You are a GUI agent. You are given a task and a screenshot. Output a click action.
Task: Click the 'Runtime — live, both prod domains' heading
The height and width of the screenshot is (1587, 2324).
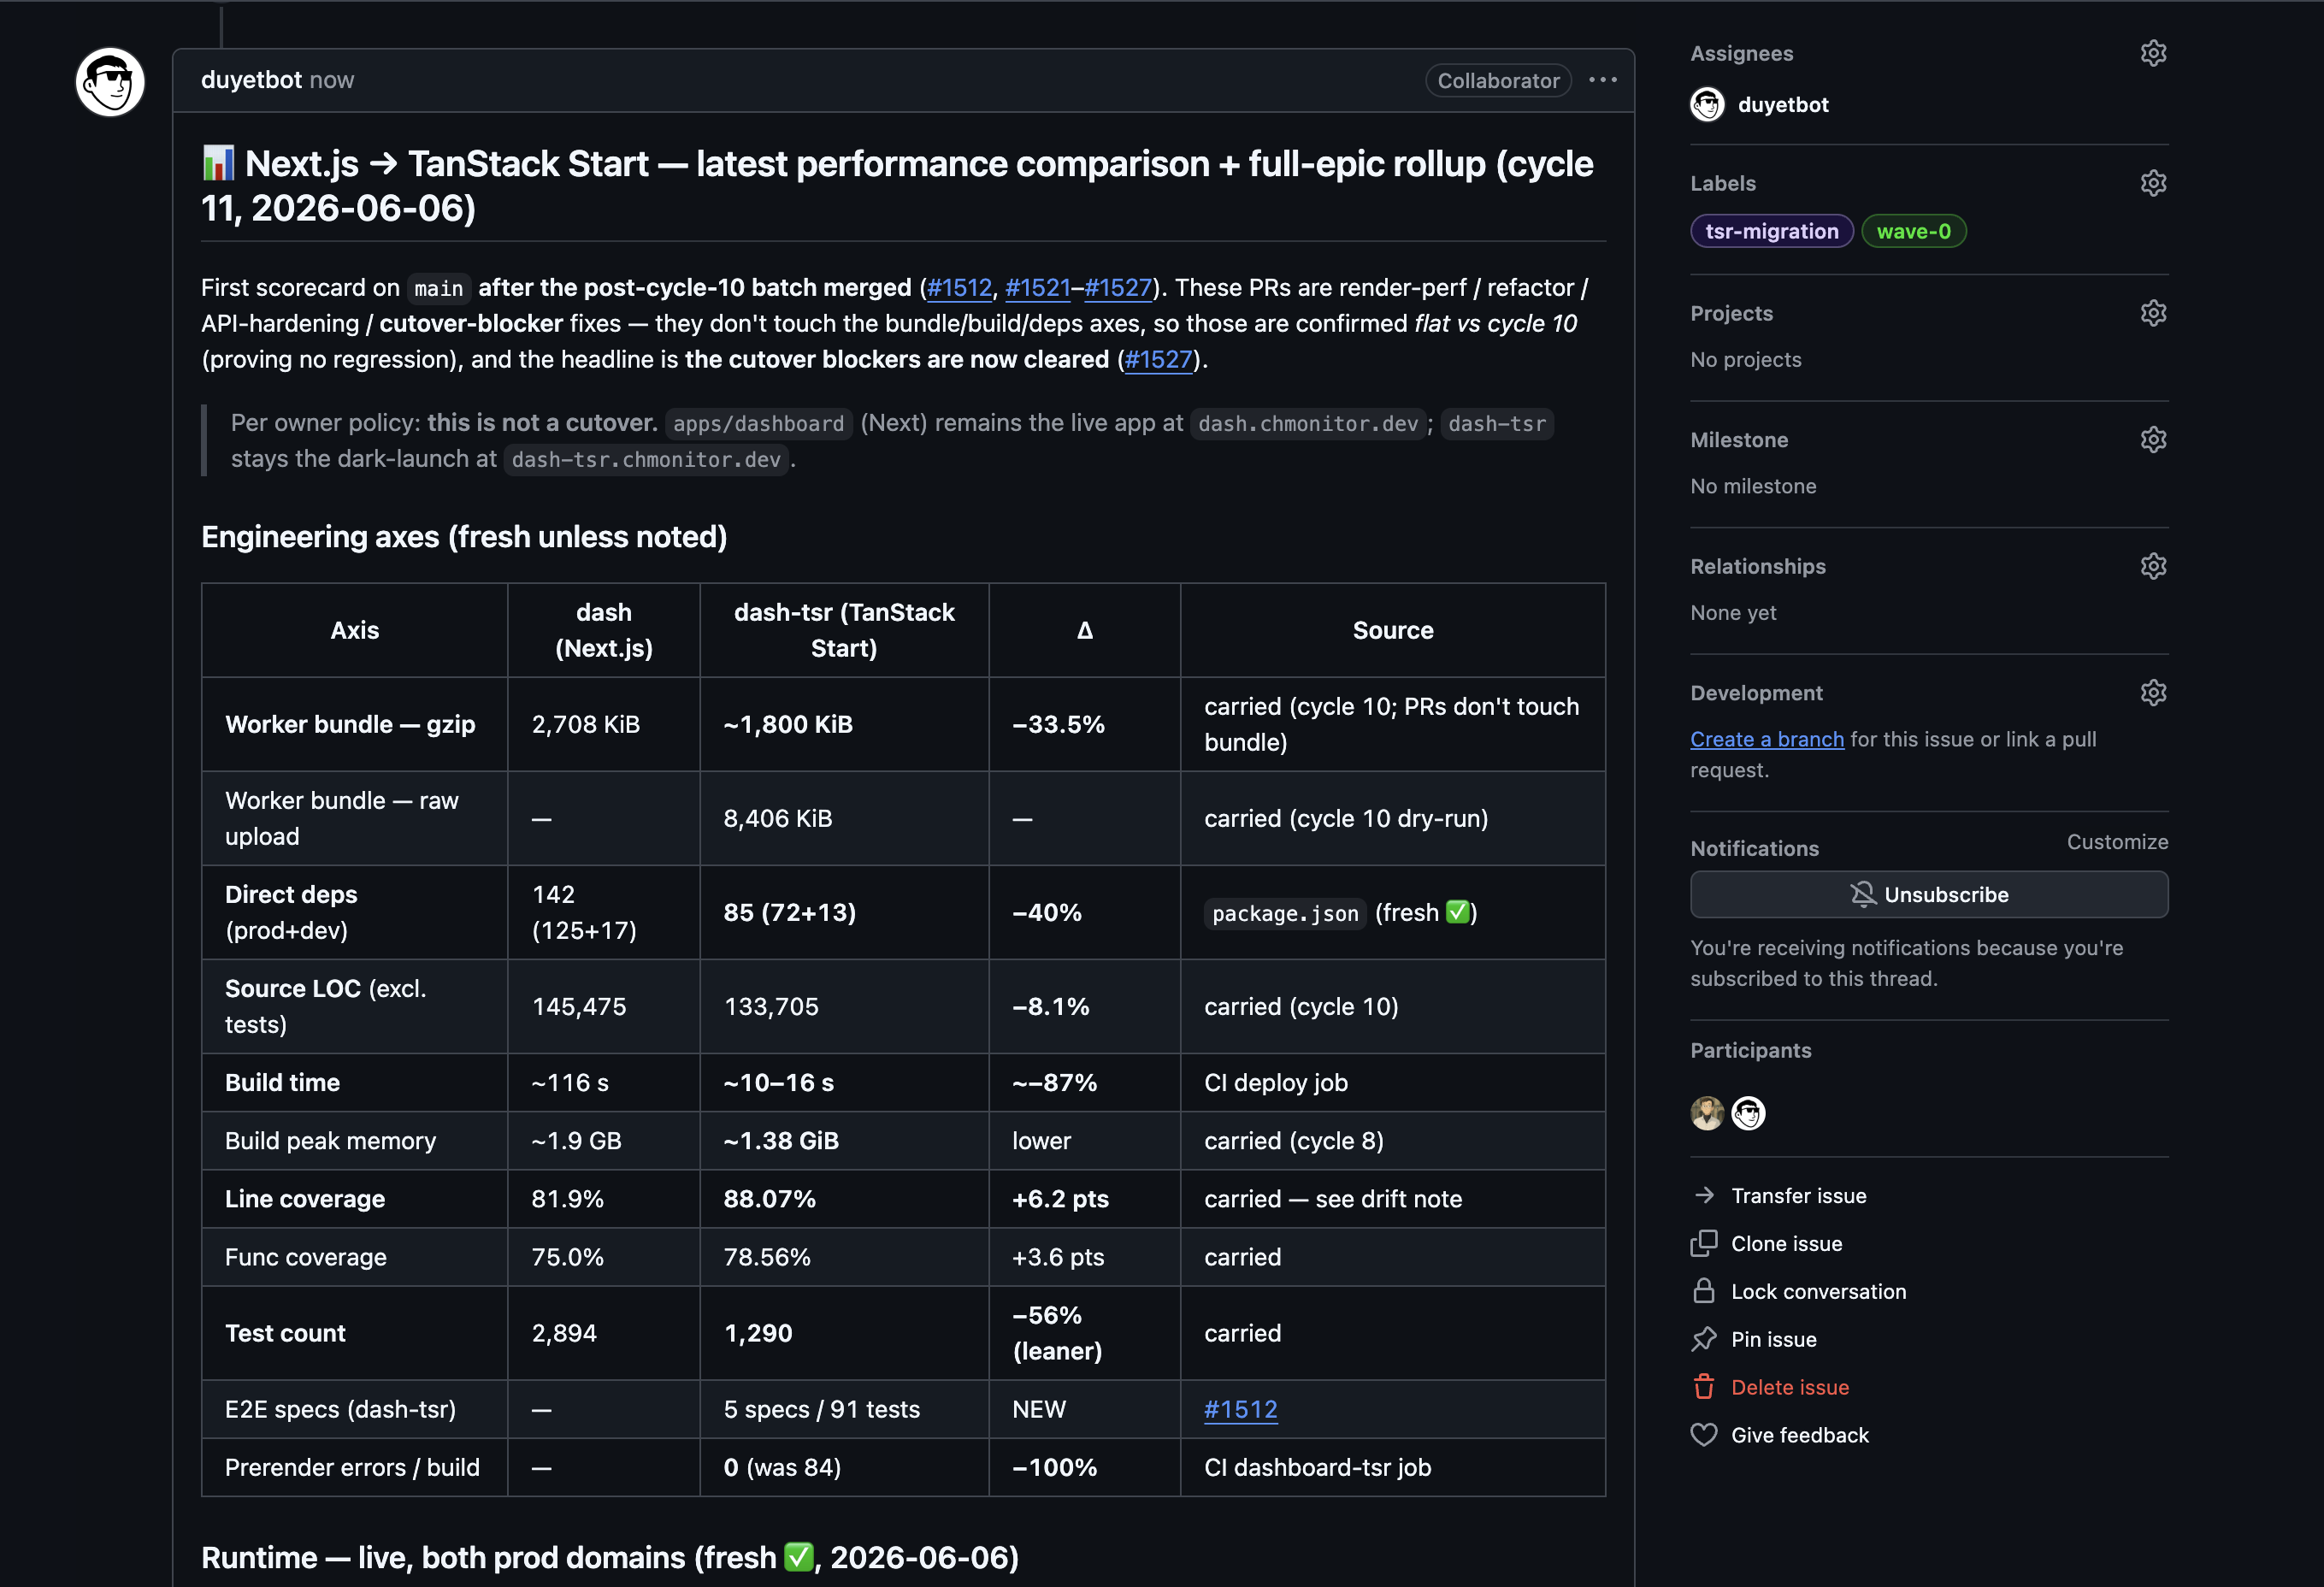pos(610,1558)
